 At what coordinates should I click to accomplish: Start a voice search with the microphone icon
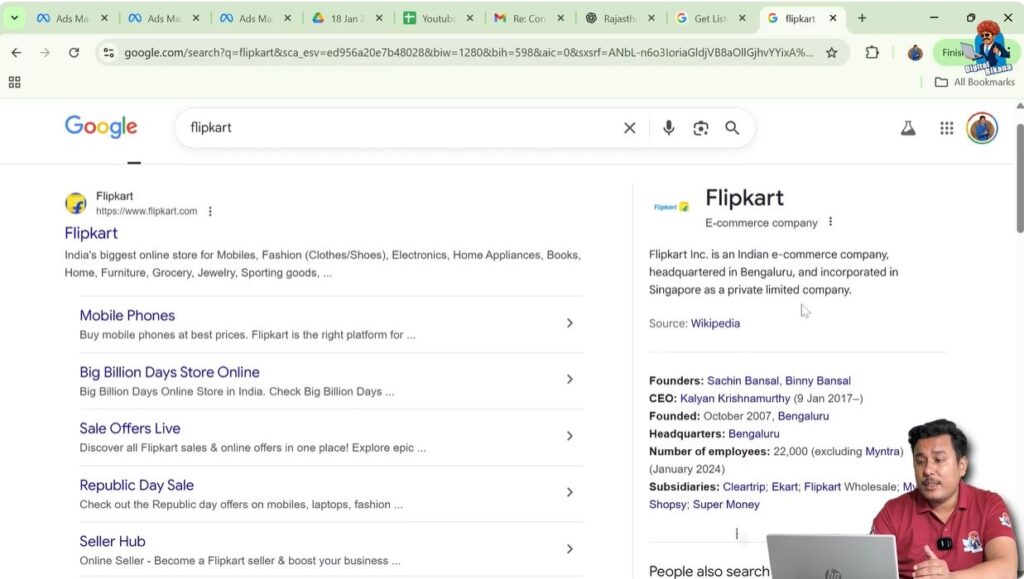pos(668,128)
